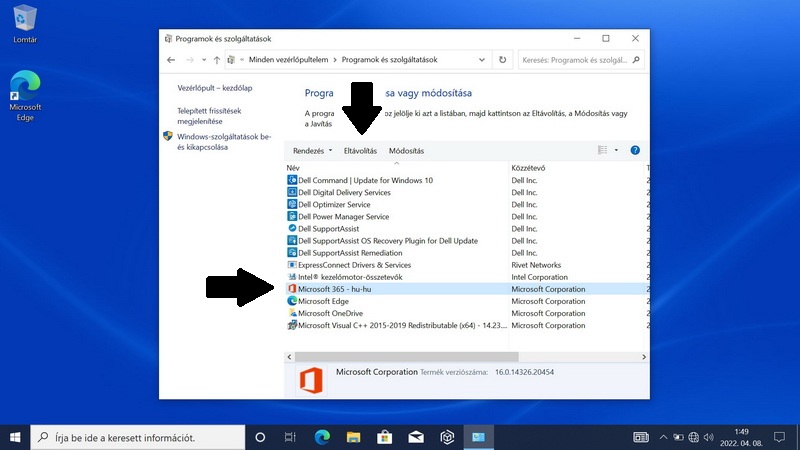800x450 pixels.
Task: Open the notification center icon
Action: coord(779,437)
